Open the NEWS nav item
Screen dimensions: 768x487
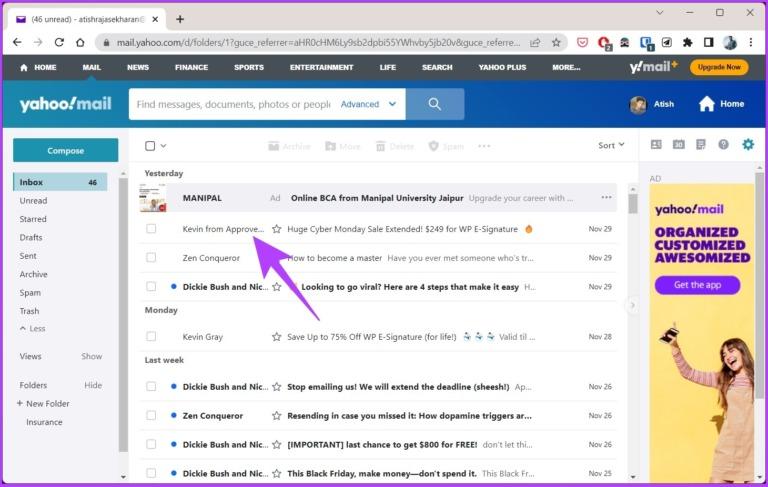[138, 67]
